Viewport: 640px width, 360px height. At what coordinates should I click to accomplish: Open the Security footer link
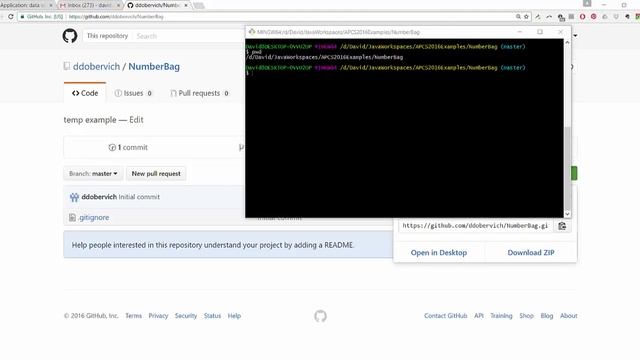[x=186, y=316]
